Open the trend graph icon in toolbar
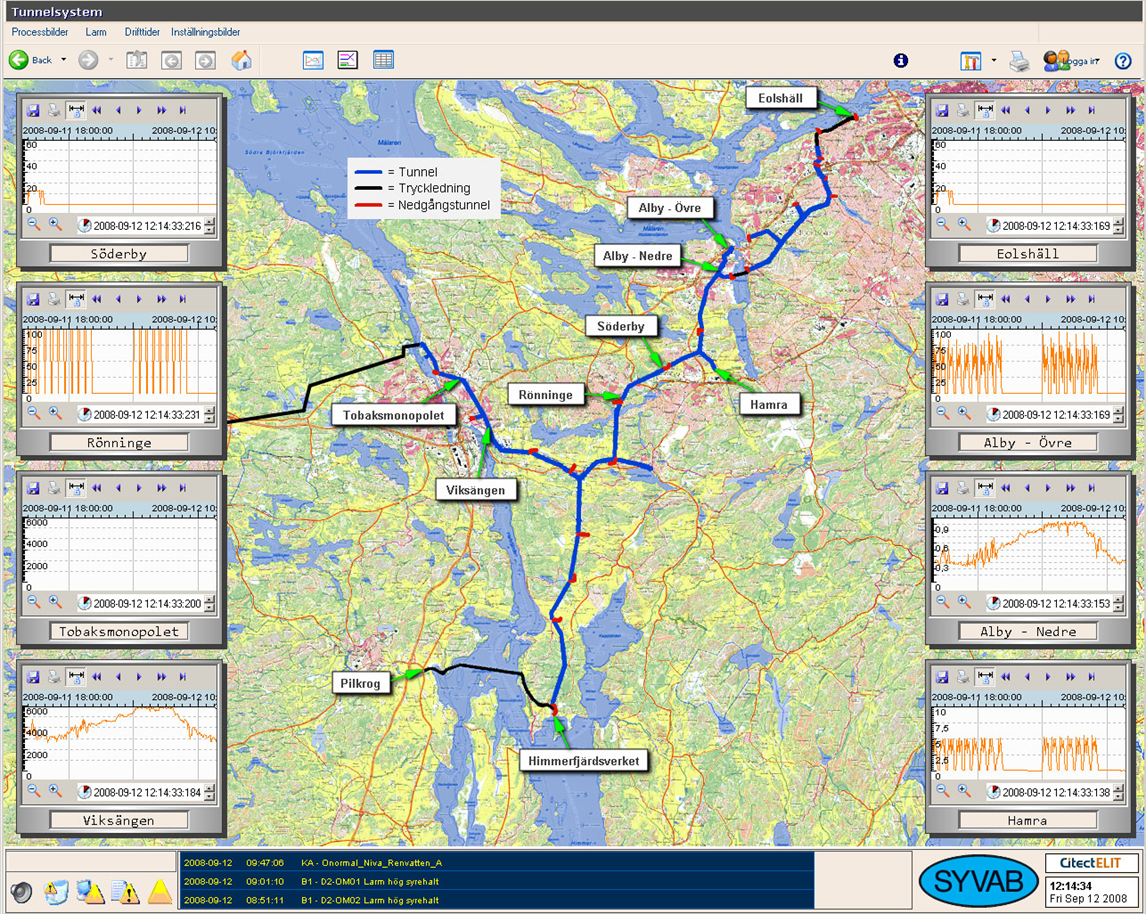This screenshot has width=1146, height=914. tap(313, 60)
